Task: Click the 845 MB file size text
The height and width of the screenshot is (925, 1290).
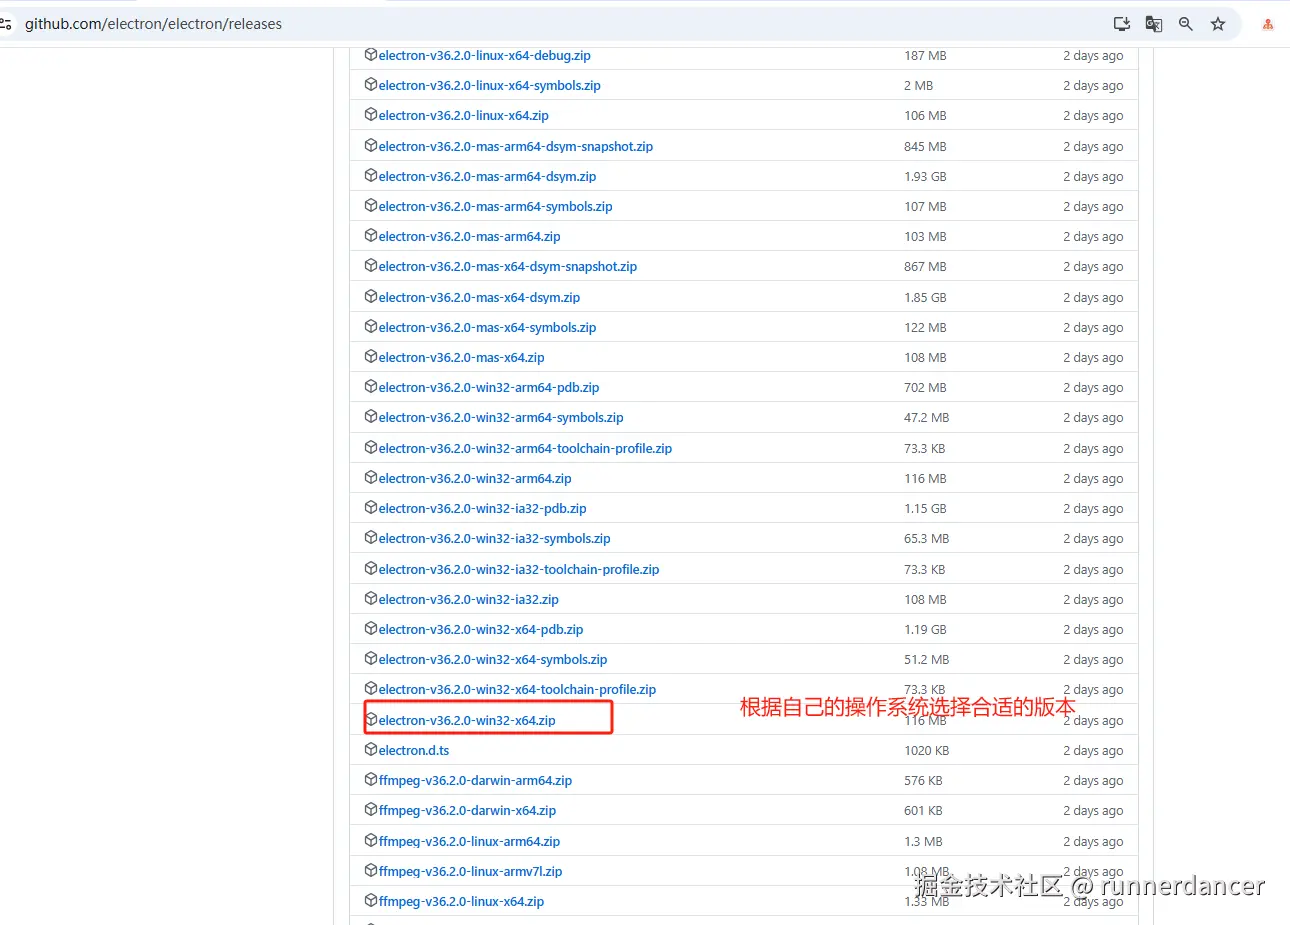Action: (x=925, y=146)
